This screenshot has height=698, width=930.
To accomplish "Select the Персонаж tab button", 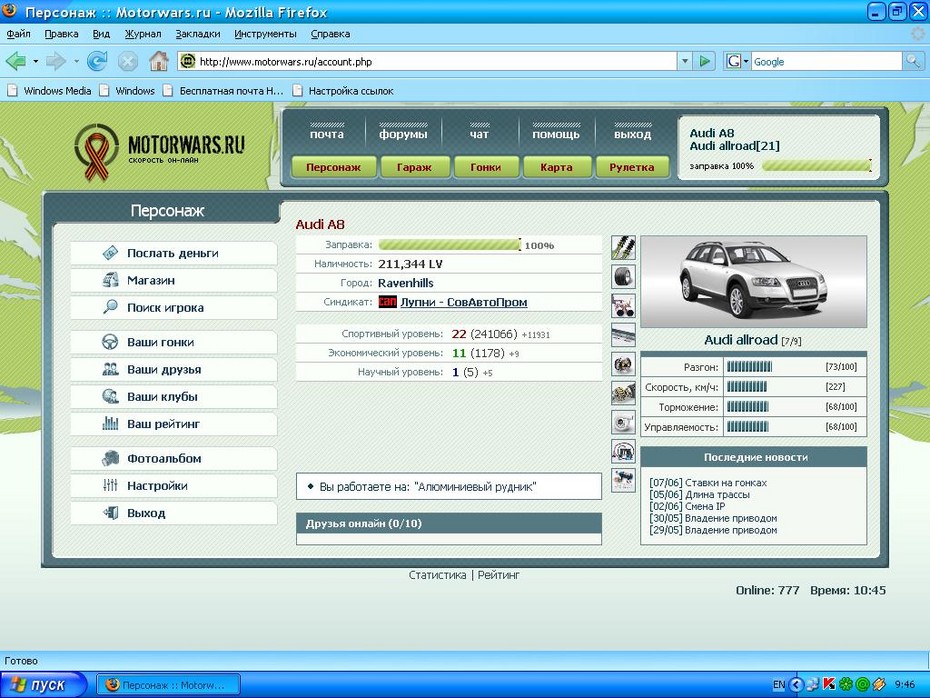I will [333, 167].
